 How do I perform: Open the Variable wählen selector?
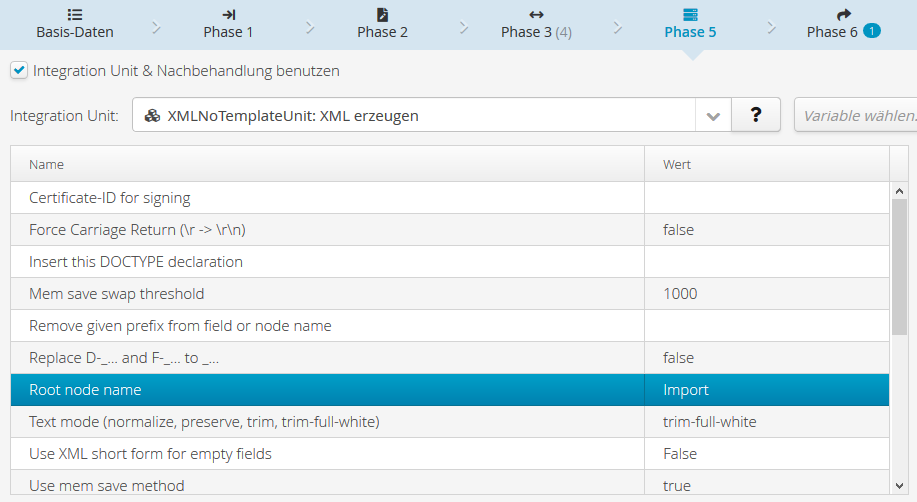[857, 115]
